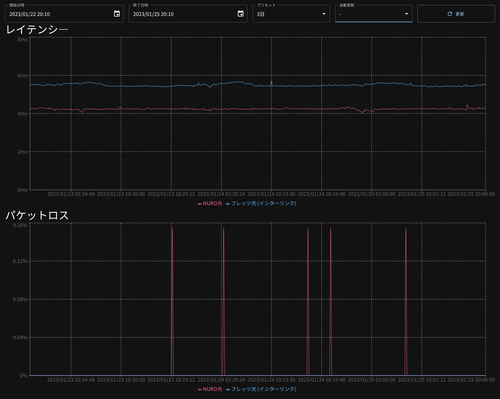The width and height of the screenshot is (500, 399).
Task: Click 2023/01/24 18:10:48 label under packet loss chart
Action: [x=321, y=380]
